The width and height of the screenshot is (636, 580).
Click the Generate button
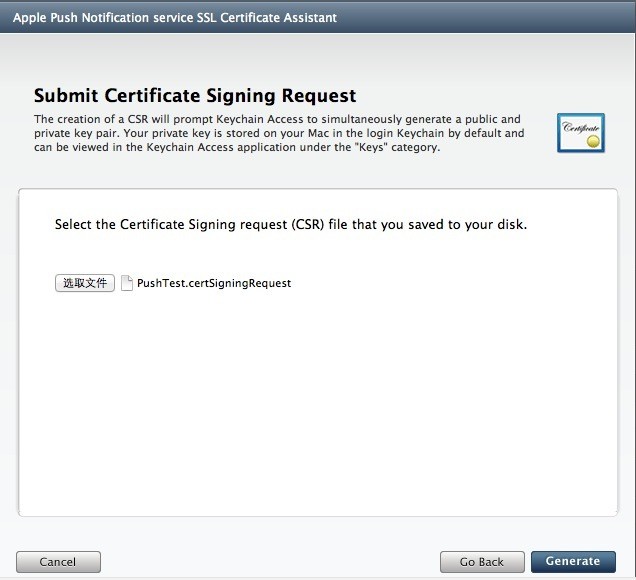[x=573, y=561]
